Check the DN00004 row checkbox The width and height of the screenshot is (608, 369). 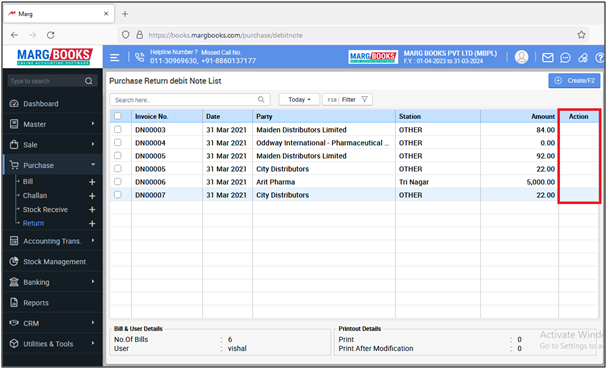[x=118, y=143]
